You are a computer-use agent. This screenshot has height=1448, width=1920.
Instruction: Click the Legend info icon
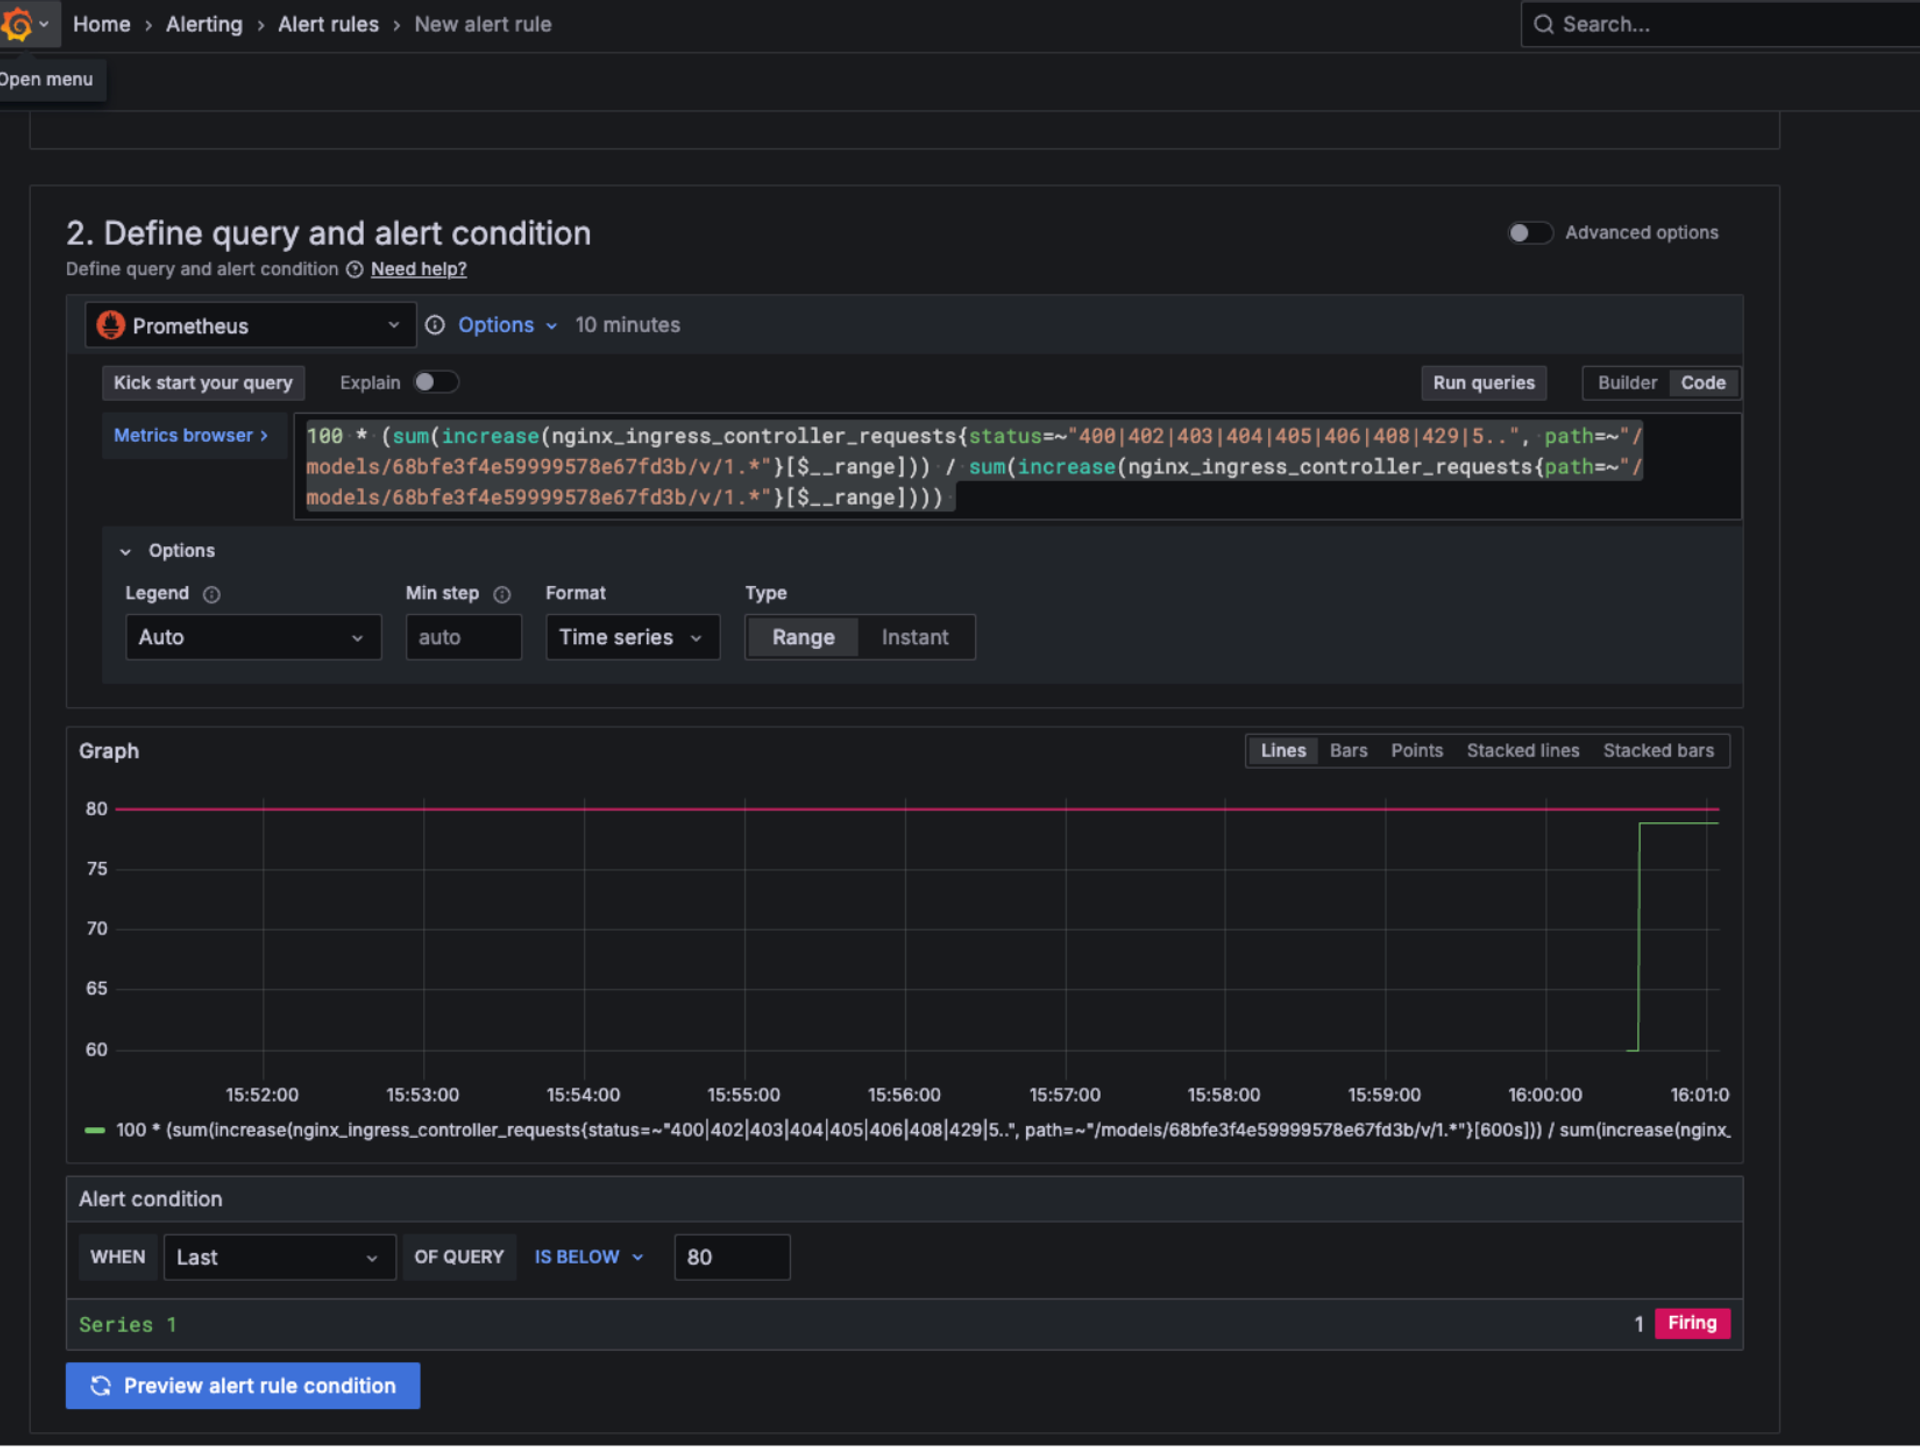(x=211, y=594)
